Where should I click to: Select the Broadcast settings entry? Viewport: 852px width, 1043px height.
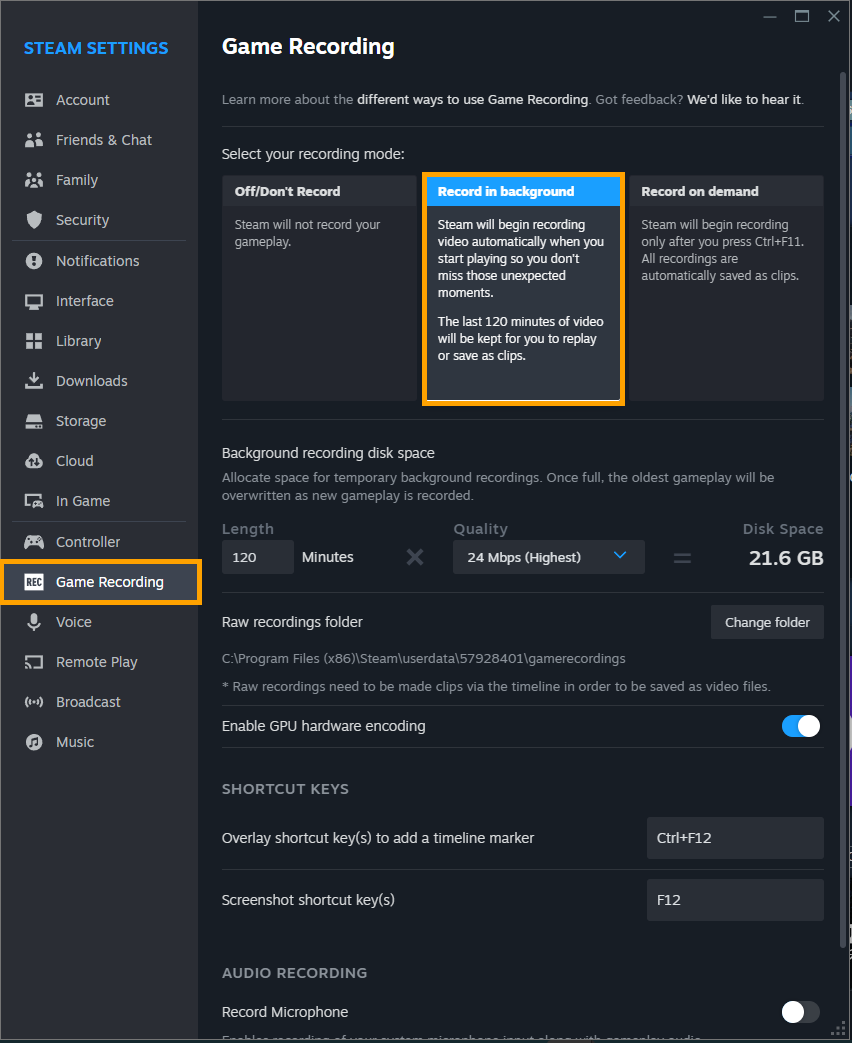tap(99, 702)
